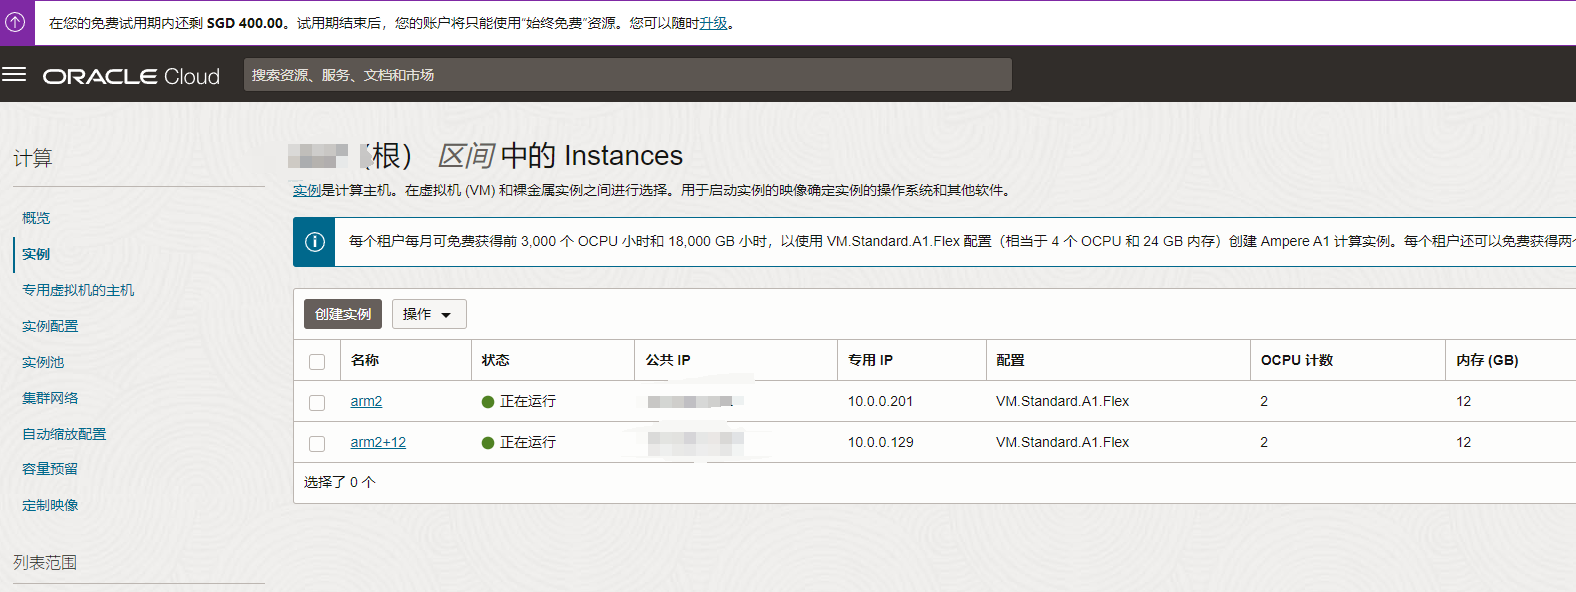This screenshot has width=1576, height=592.
Task: Click the upgrade arrow icon in trial banner
Action: coord(15,22)
